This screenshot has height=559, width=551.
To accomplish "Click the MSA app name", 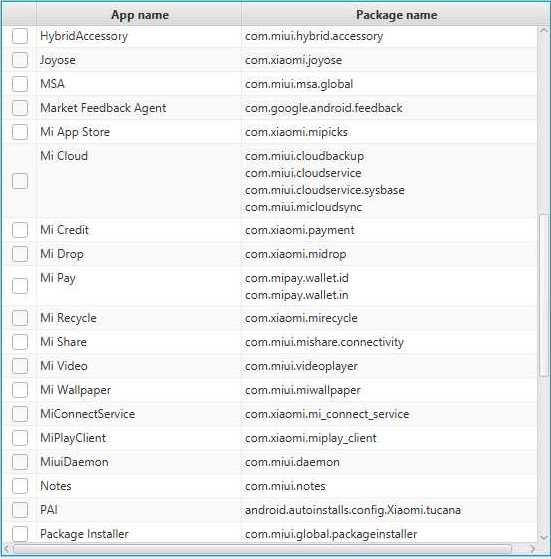I will click(x=52, y=84).
